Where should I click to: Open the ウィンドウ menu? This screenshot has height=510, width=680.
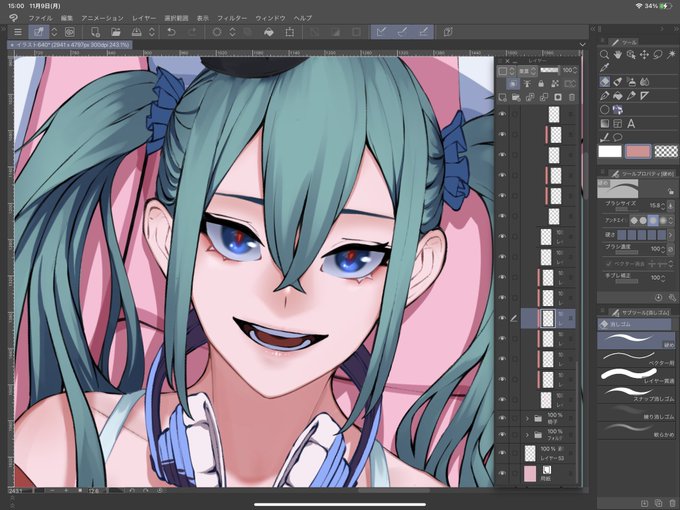[x=270, y=18]
